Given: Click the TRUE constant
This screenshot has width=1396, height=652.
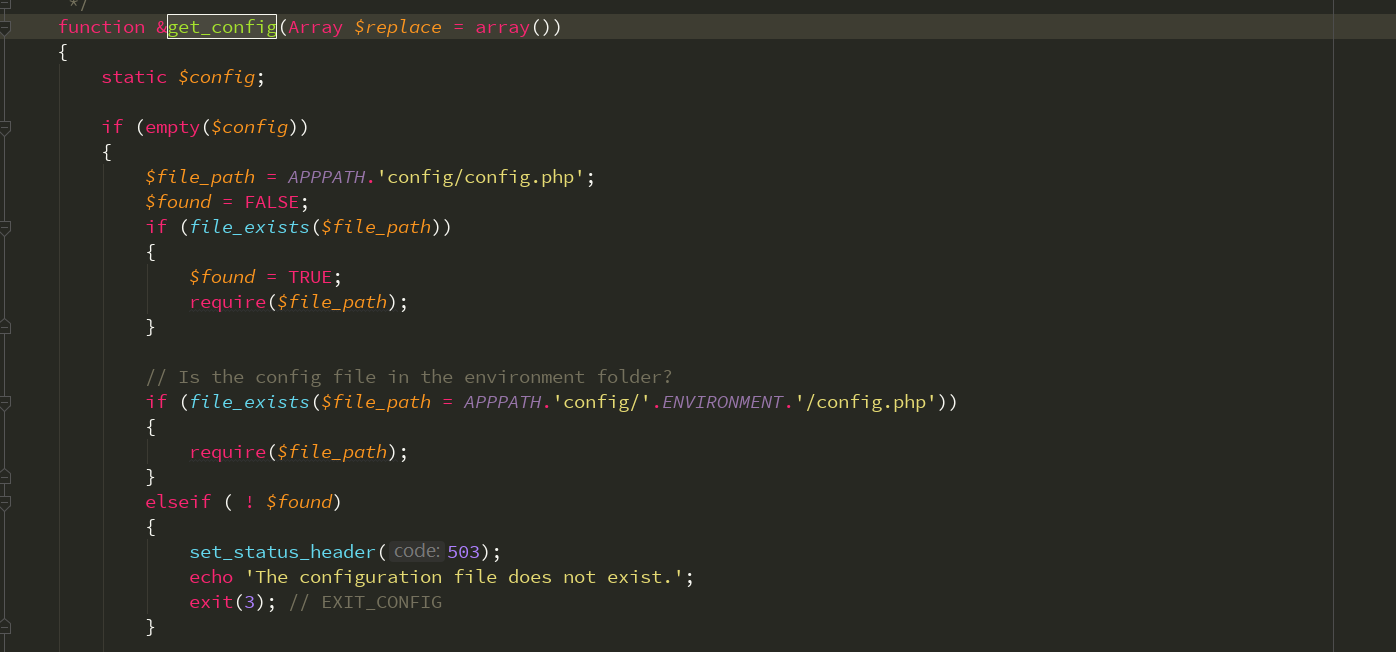Looking at the screenshot, I should 311,277.
